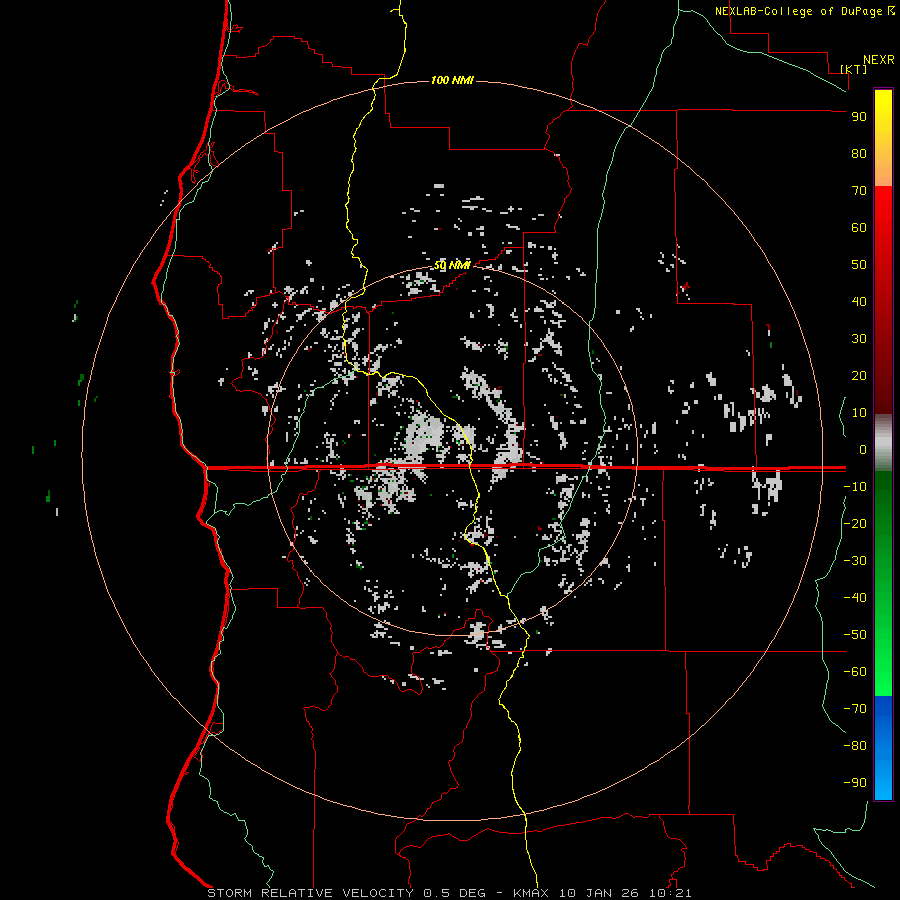900x900 pixels.
Task: Select the positive 10 scale label
Action: click(859, 413)
